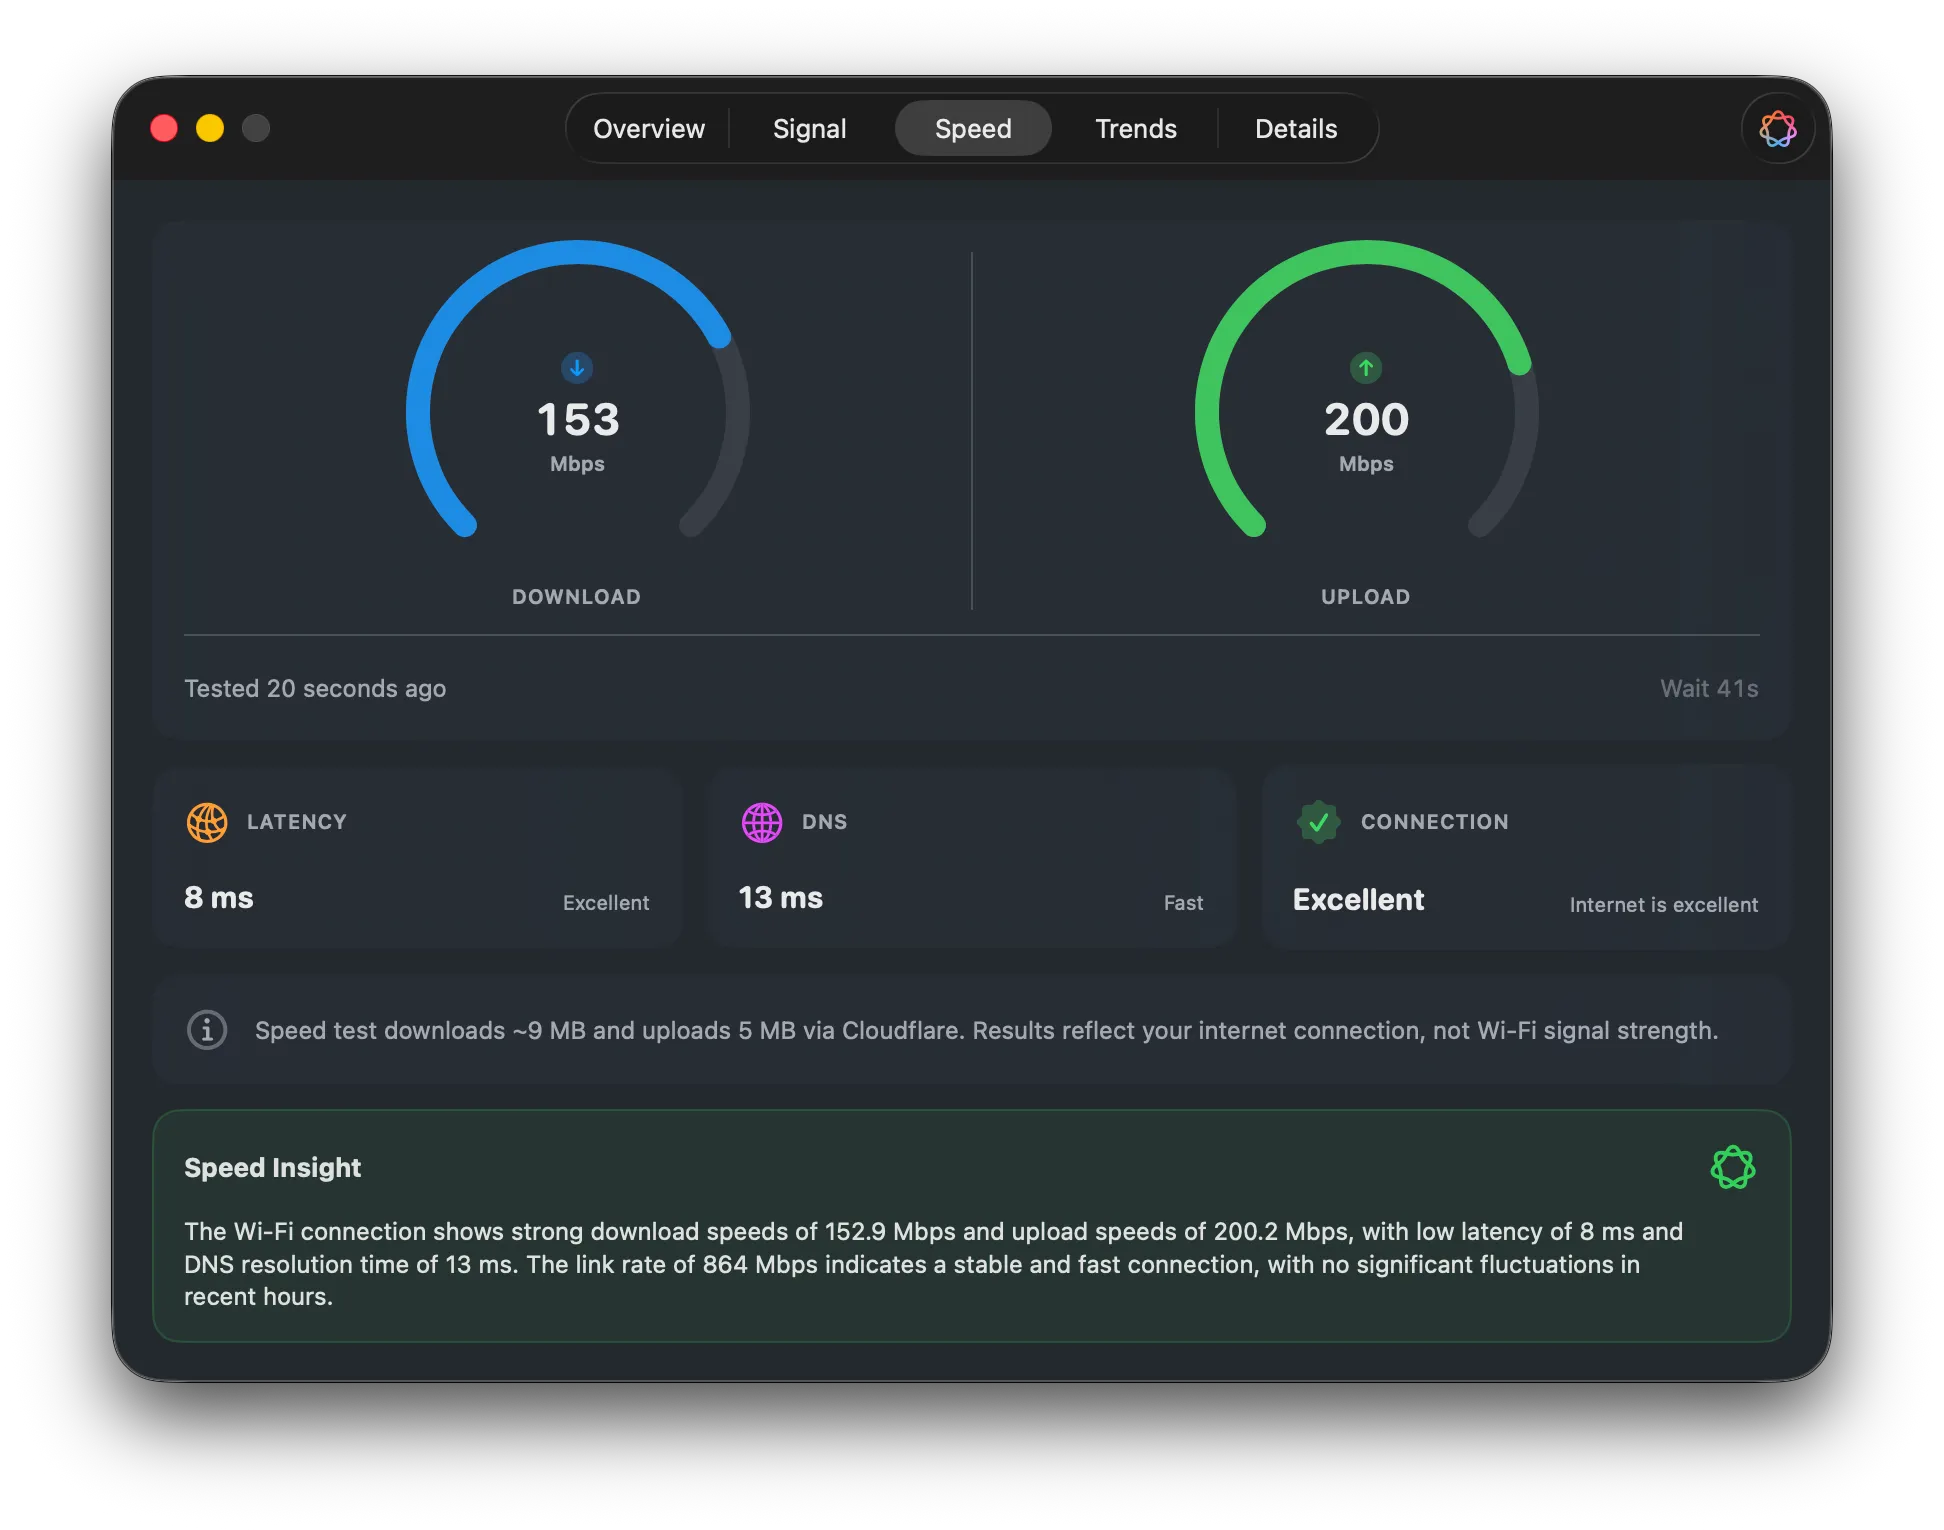Click the Wait 41s countdown label
Screen dimensions: 1944x1530
(x=1710, y=688)
